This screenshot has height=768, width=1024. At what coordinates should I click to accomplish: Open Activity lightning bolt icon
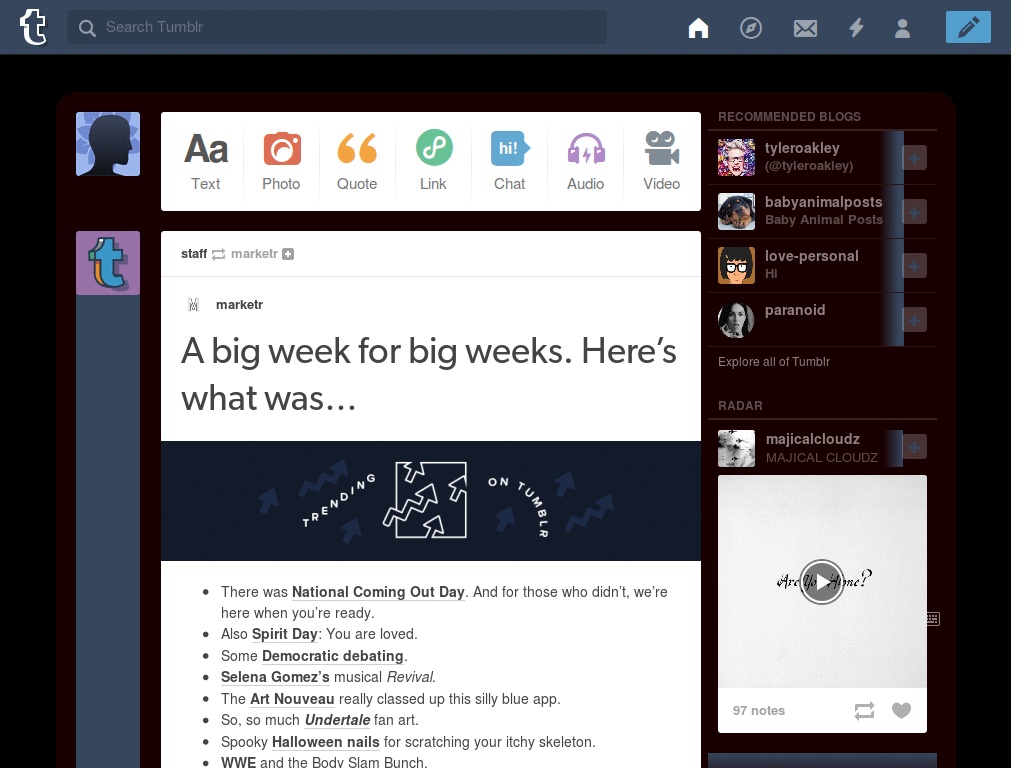tap(856, 28)
